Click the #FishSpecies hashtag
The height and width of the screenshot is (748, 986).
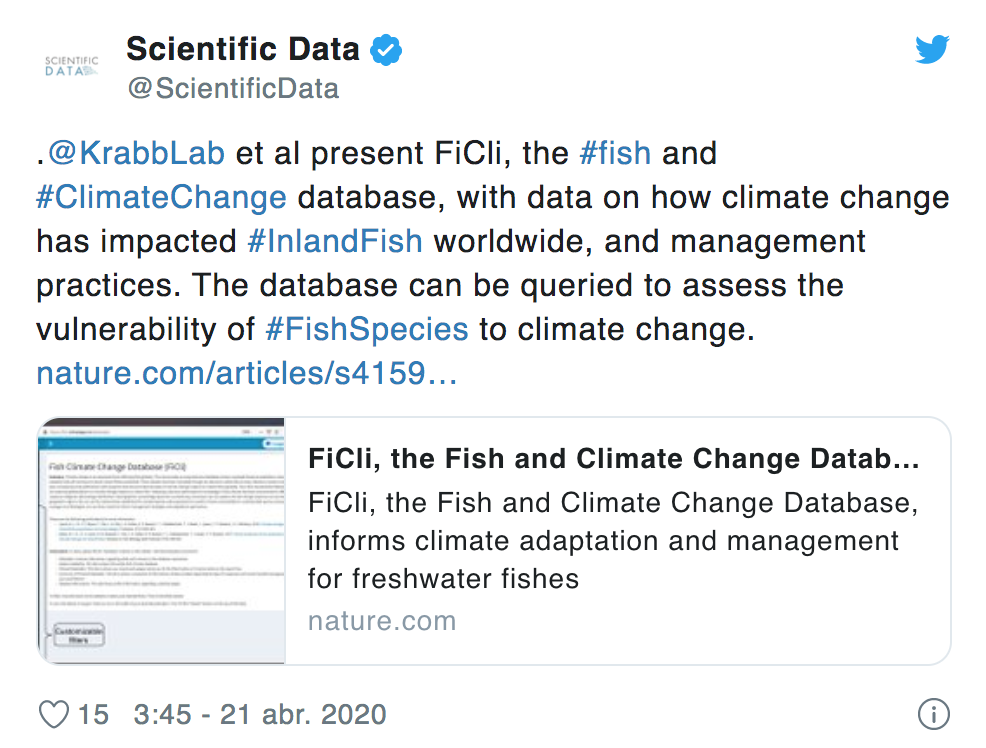tap(366, 329)
